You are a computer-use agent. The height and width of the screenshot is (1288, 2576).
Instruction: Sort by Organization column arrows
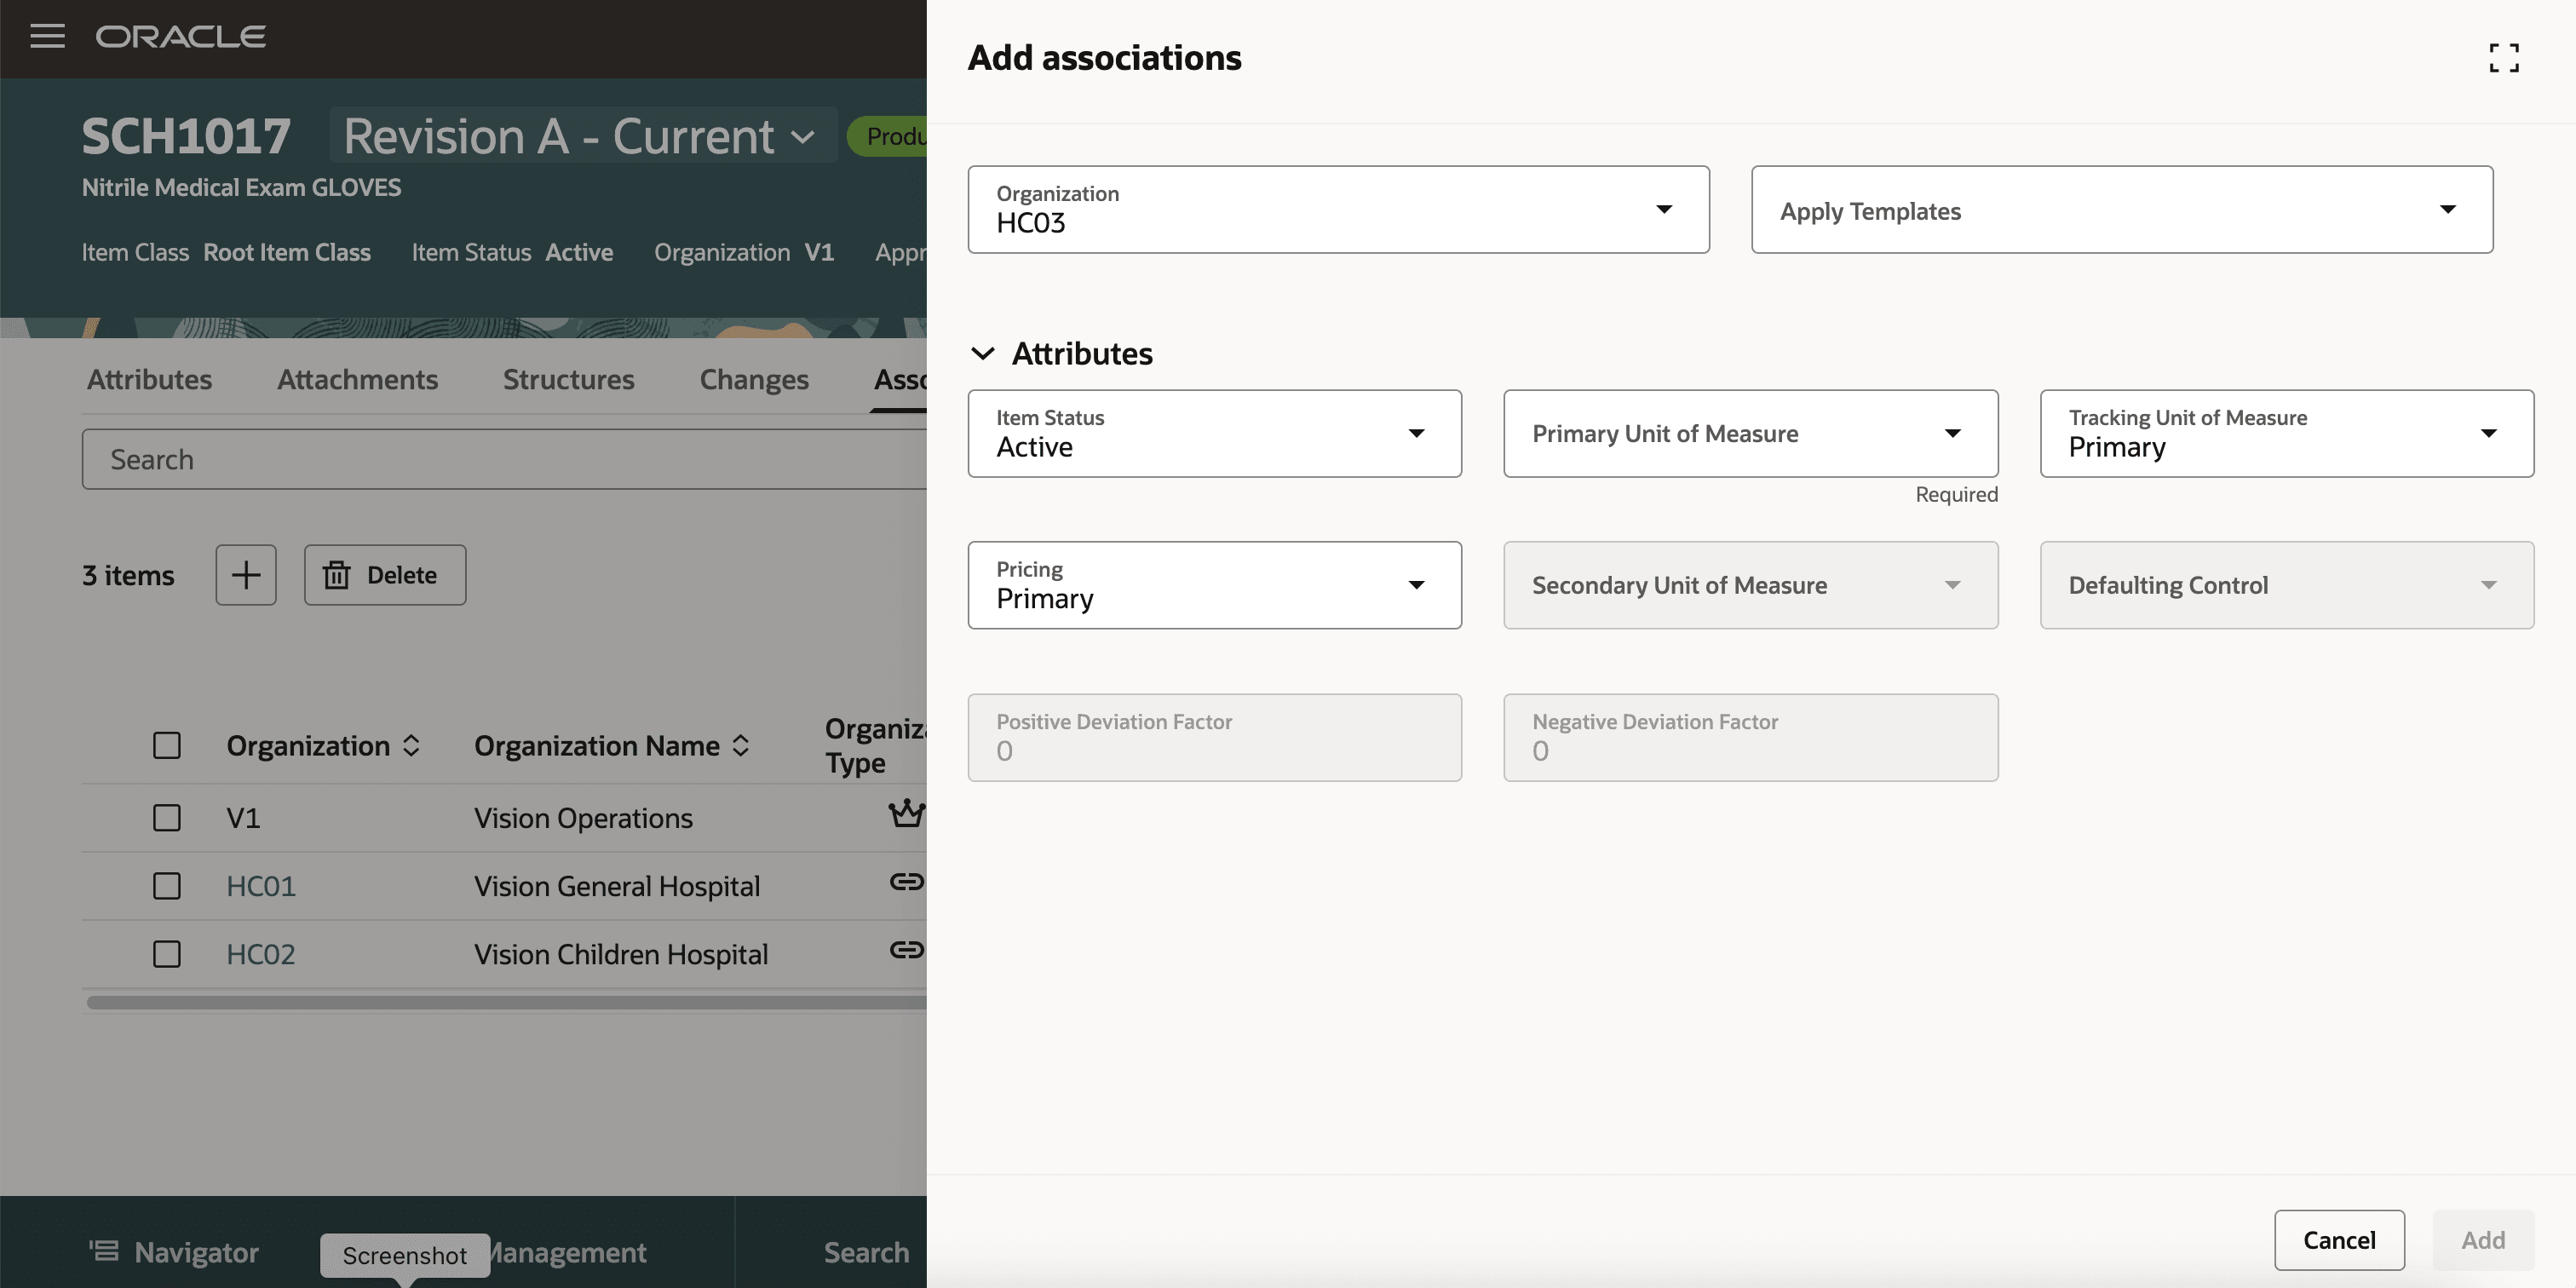(x=411, y=746)
